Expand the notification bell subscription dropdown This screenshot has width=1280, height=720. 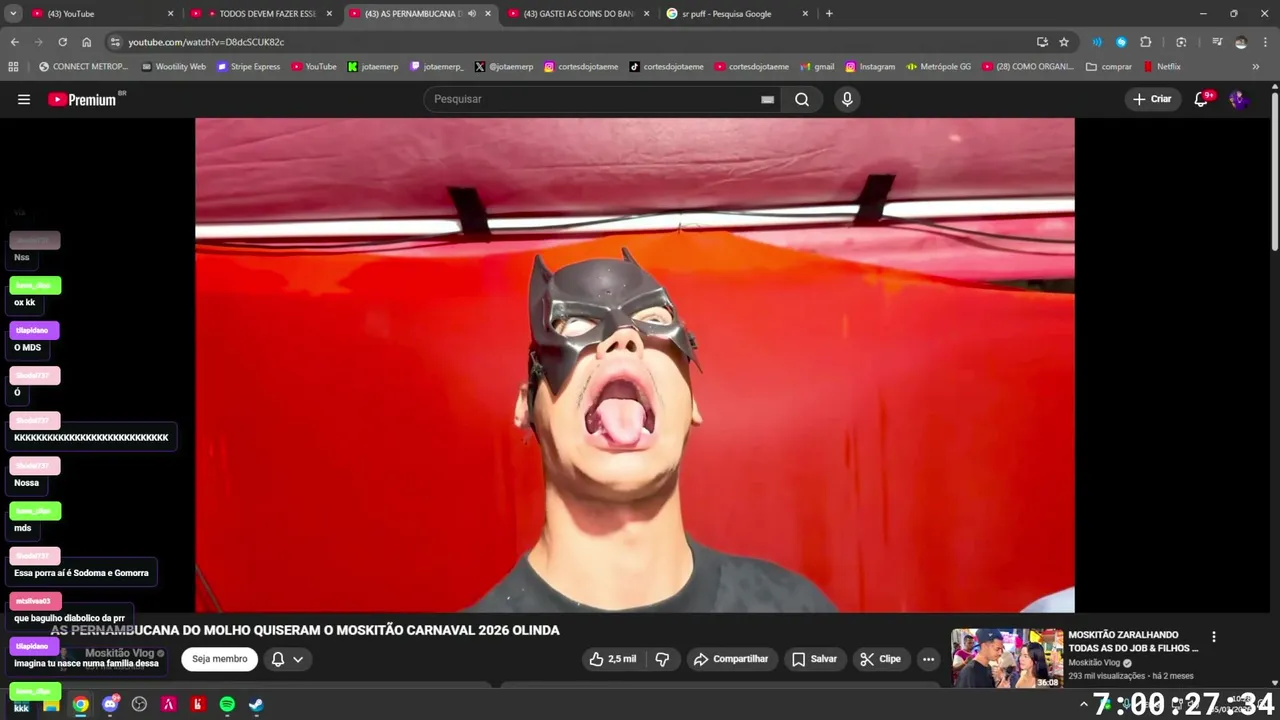coord(288,659)
